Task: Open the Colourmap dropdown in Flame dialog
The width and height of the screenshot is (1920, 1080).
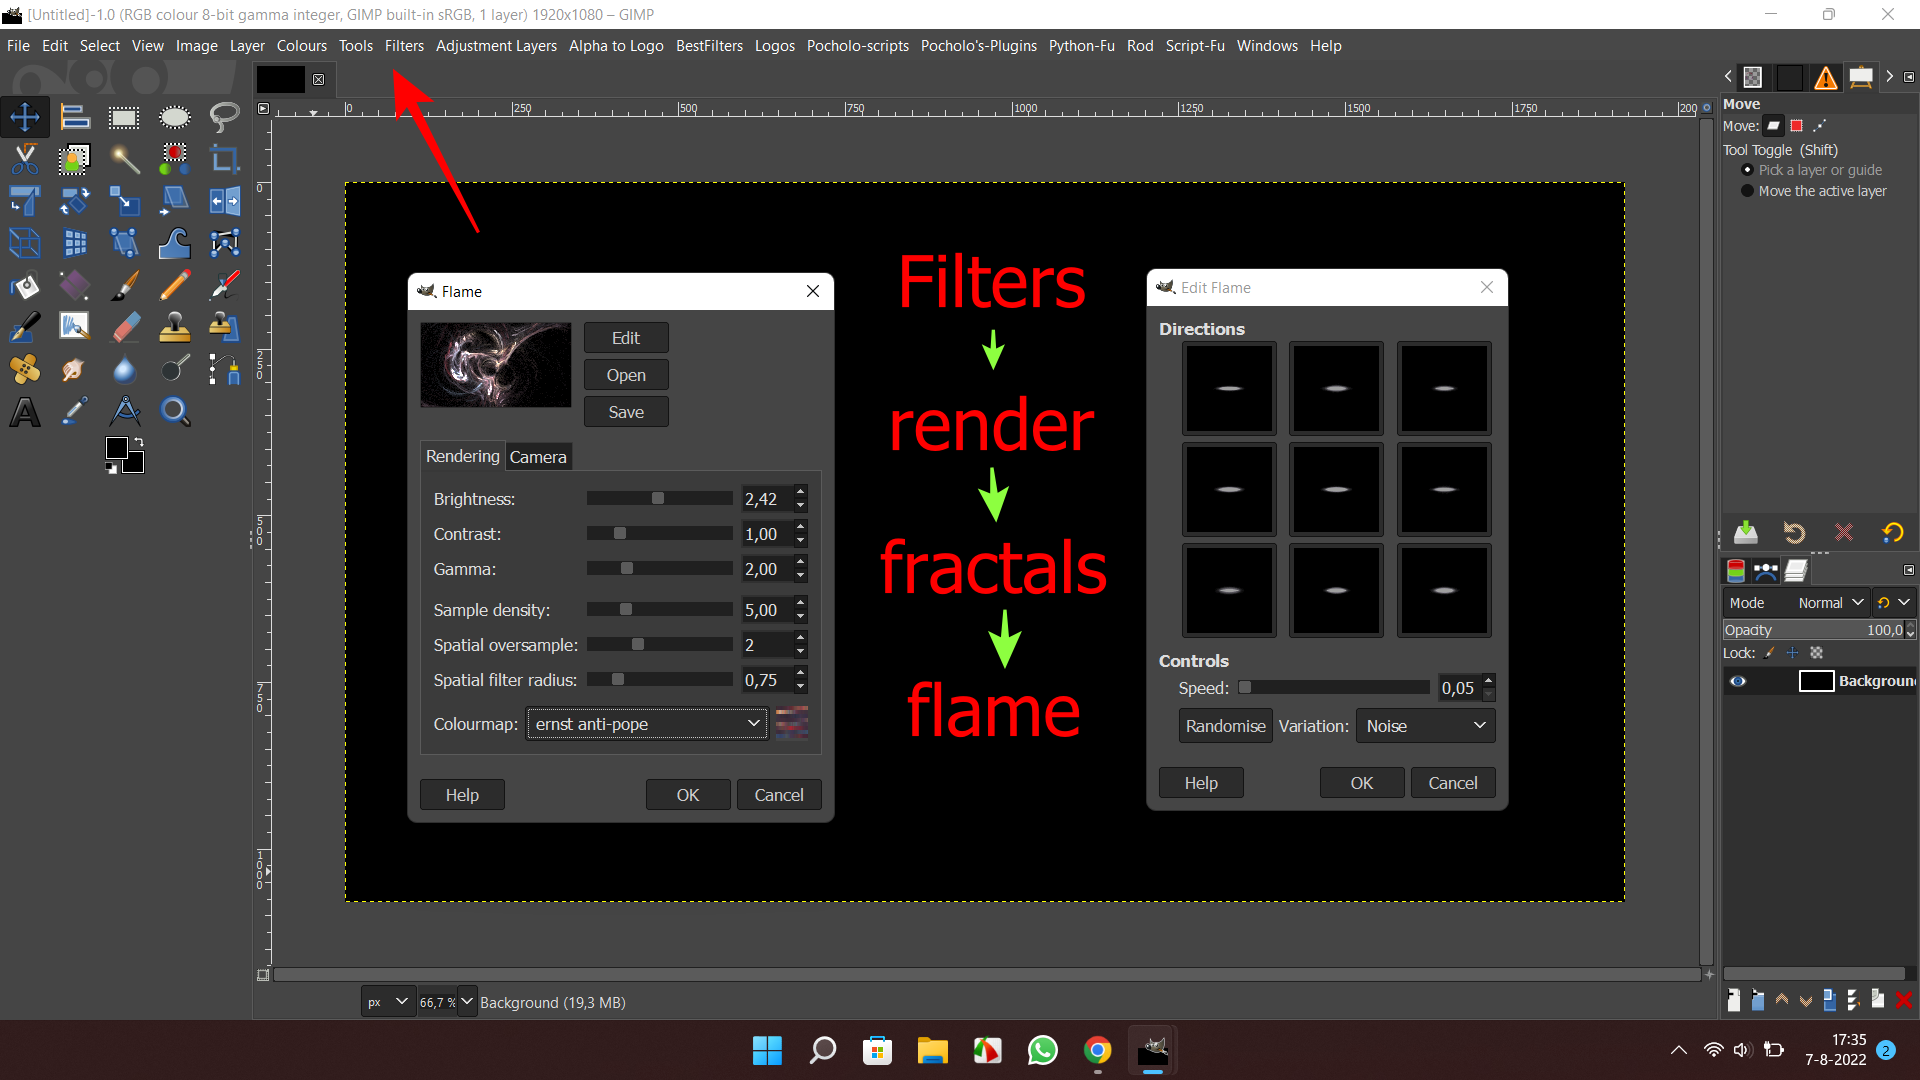Action: pyautogui.click(x=647, y=724)
